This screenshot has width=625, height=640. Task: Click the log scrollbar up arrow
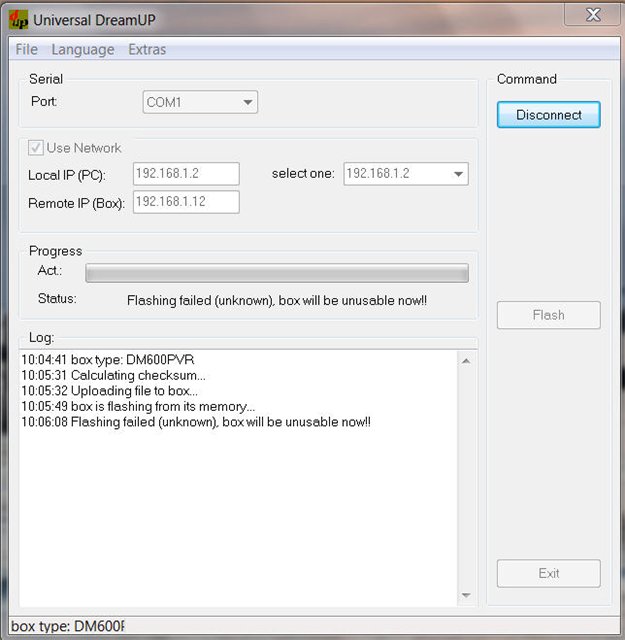466,361
